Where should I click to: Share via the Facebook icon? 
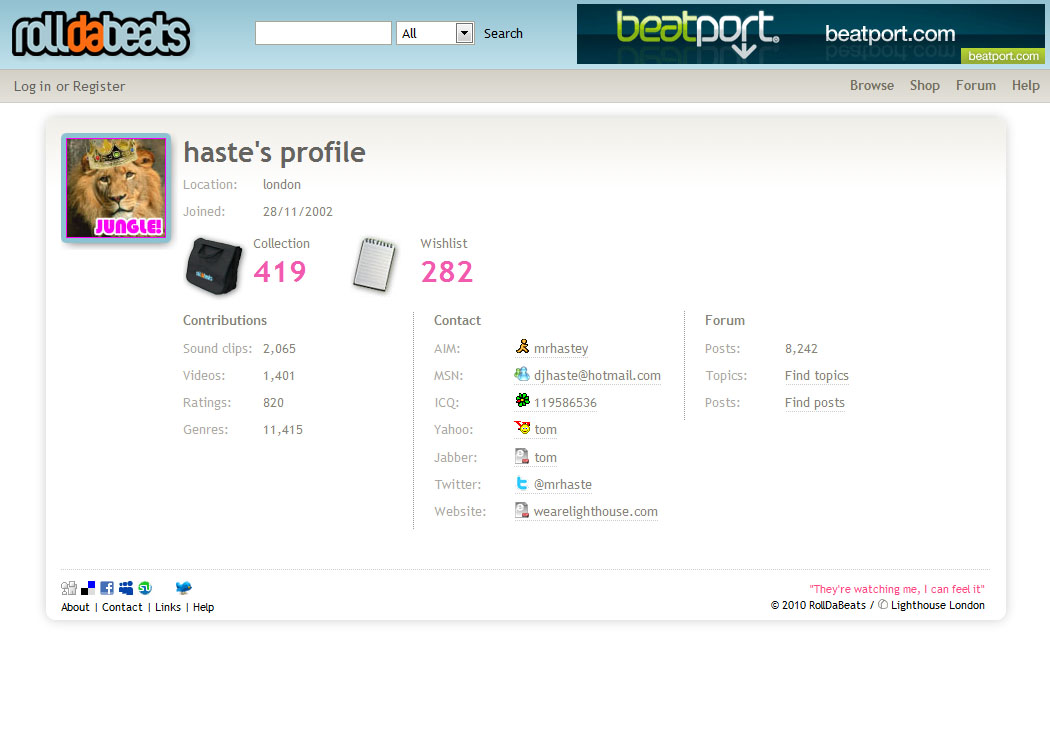pyautogui.click(x=107, y=588)
